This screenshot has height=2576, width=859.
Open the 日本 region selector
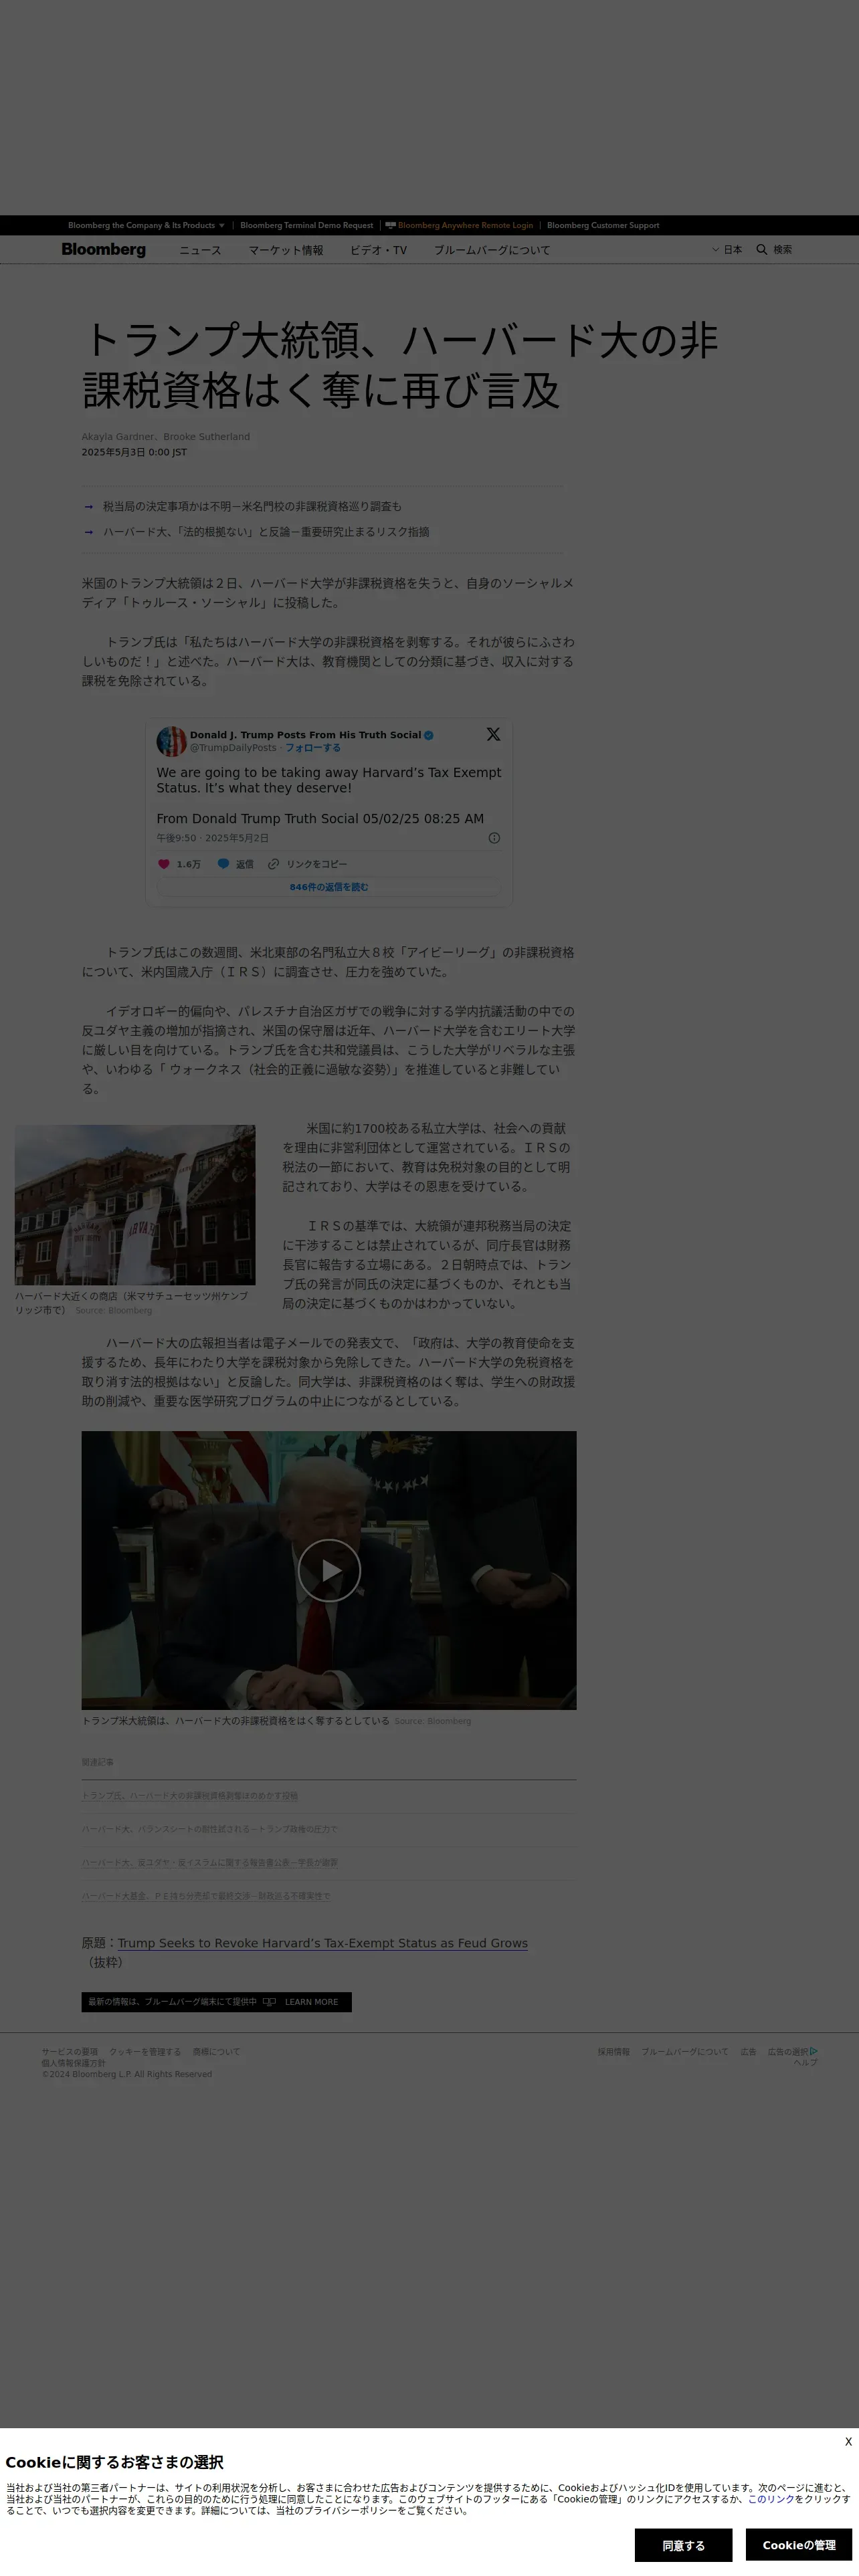(x=727, y=249)
